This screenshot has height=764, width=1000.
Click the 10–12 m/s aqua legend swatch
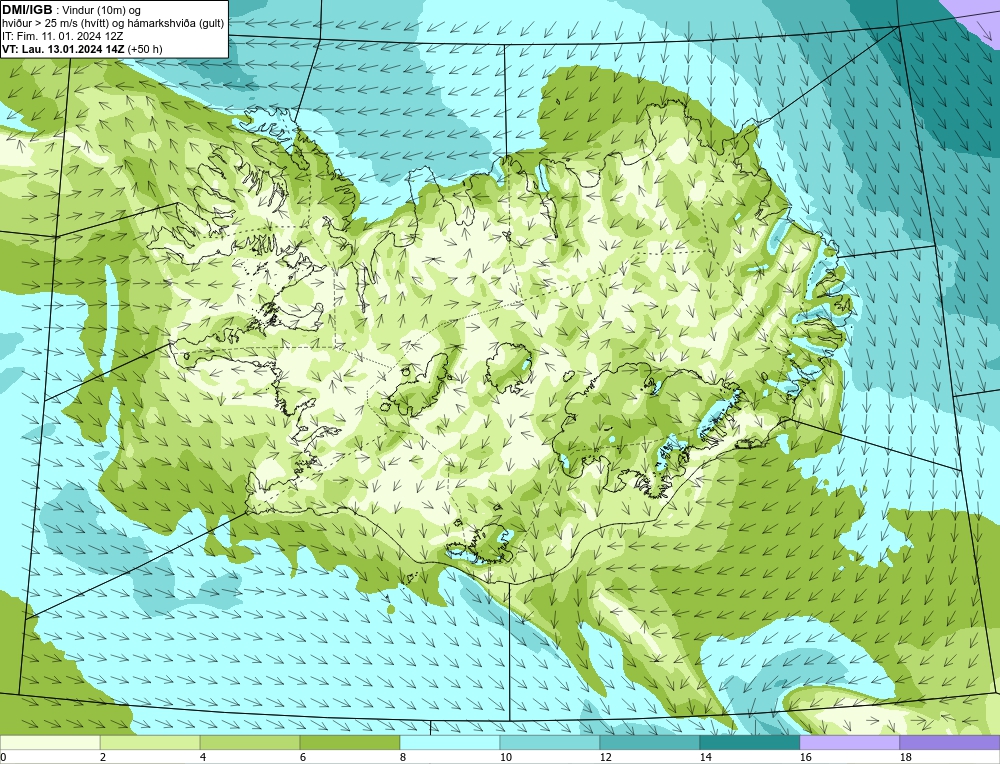coord(550,742)
